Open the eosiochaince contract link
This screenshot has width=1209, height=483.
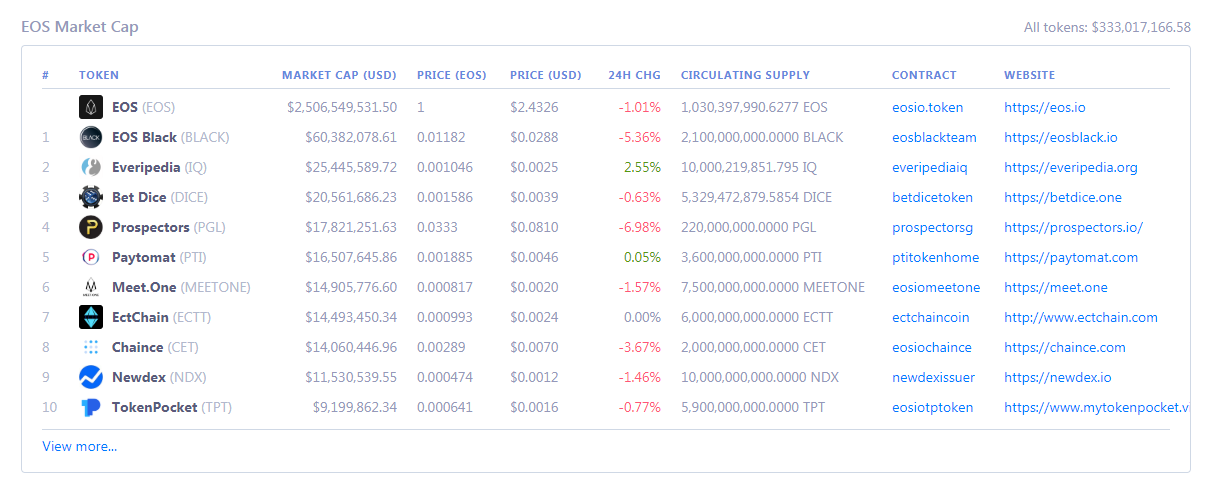(932, 347)
